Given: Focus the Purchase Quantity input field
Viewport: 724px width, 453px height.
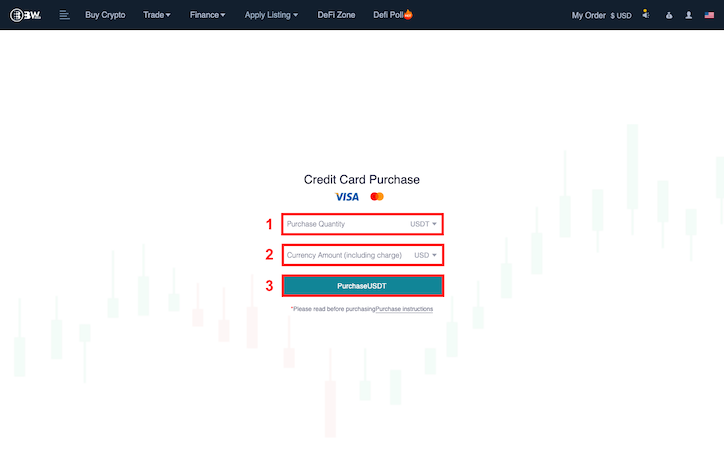Looking at the screenshot, I should (344, 224).
